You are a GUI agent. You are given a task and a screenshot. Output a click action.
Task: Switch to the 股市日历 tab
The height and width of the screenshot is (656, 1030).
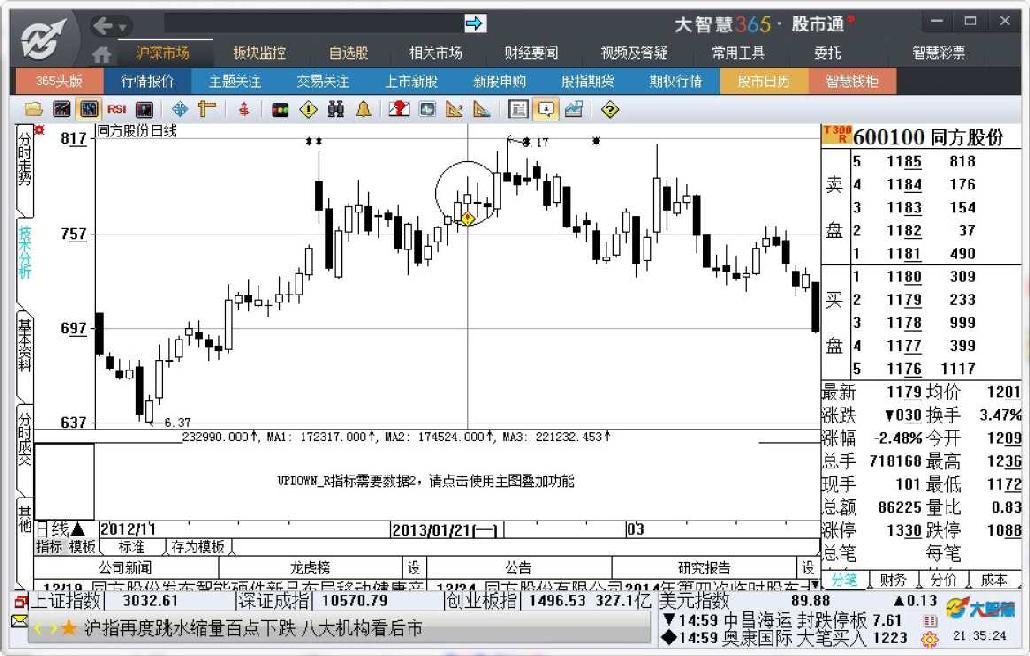tap(763, 81)
